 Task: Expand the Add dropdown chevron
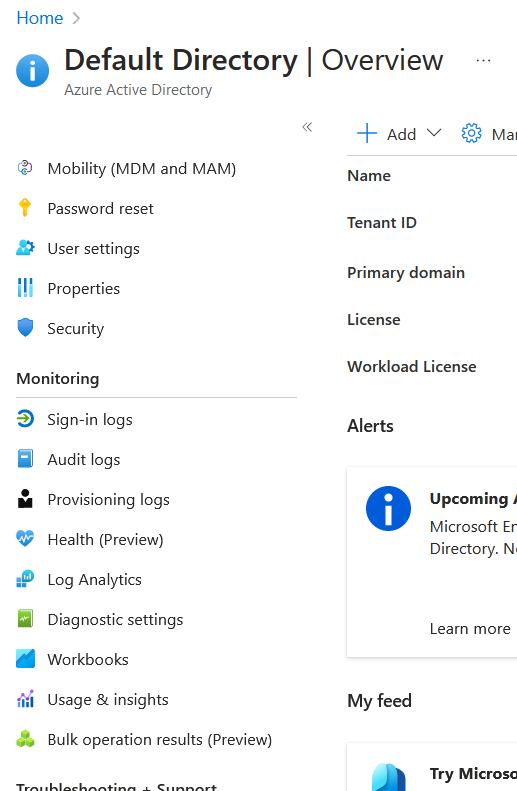click(x=434, y=133)
